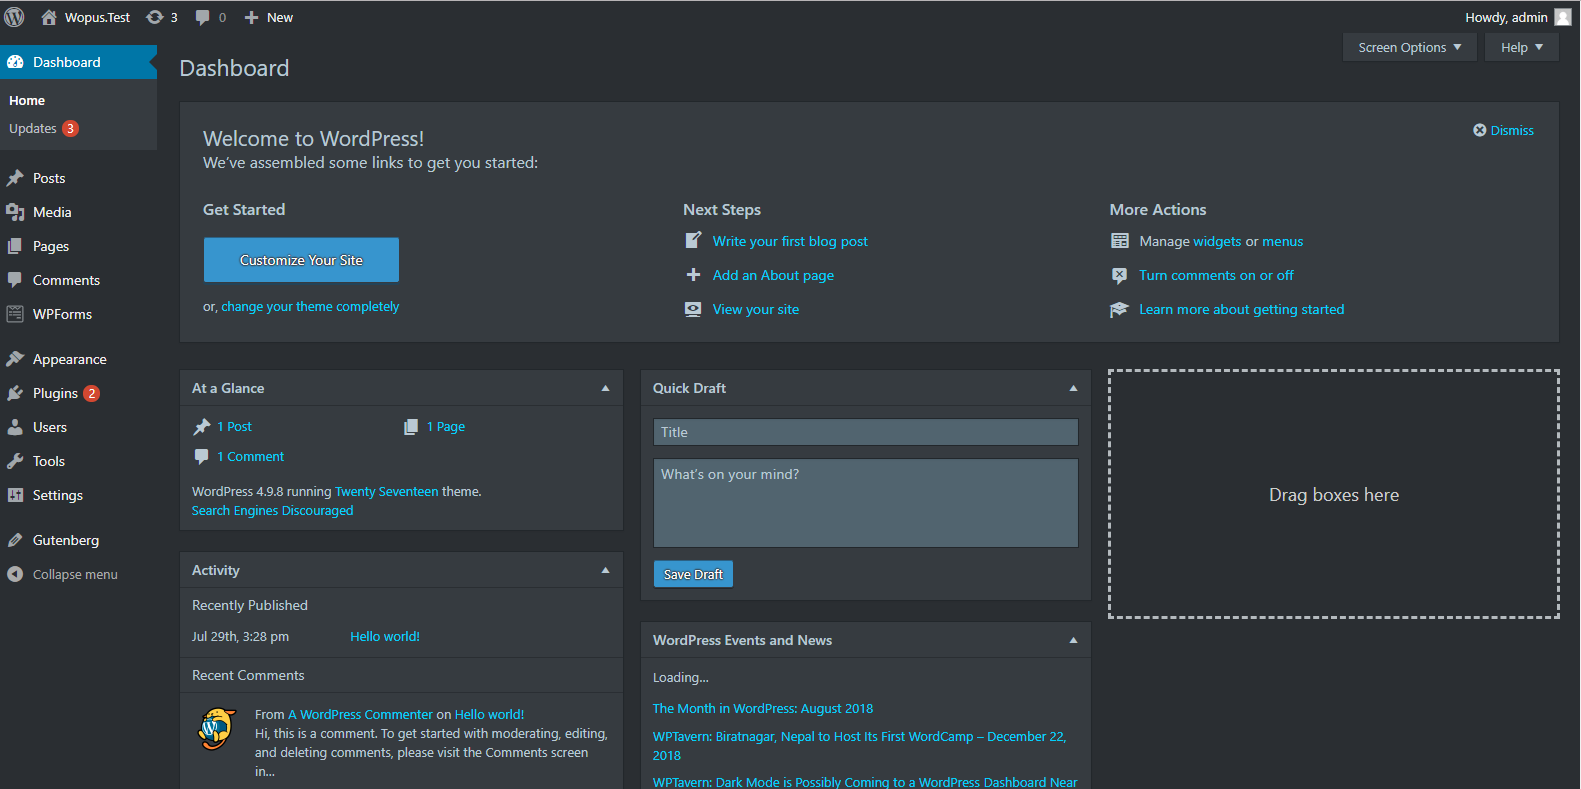This screenshot has width=1581, height=789.
Task: Click the admin user avatar
Action: [1562, 17]
